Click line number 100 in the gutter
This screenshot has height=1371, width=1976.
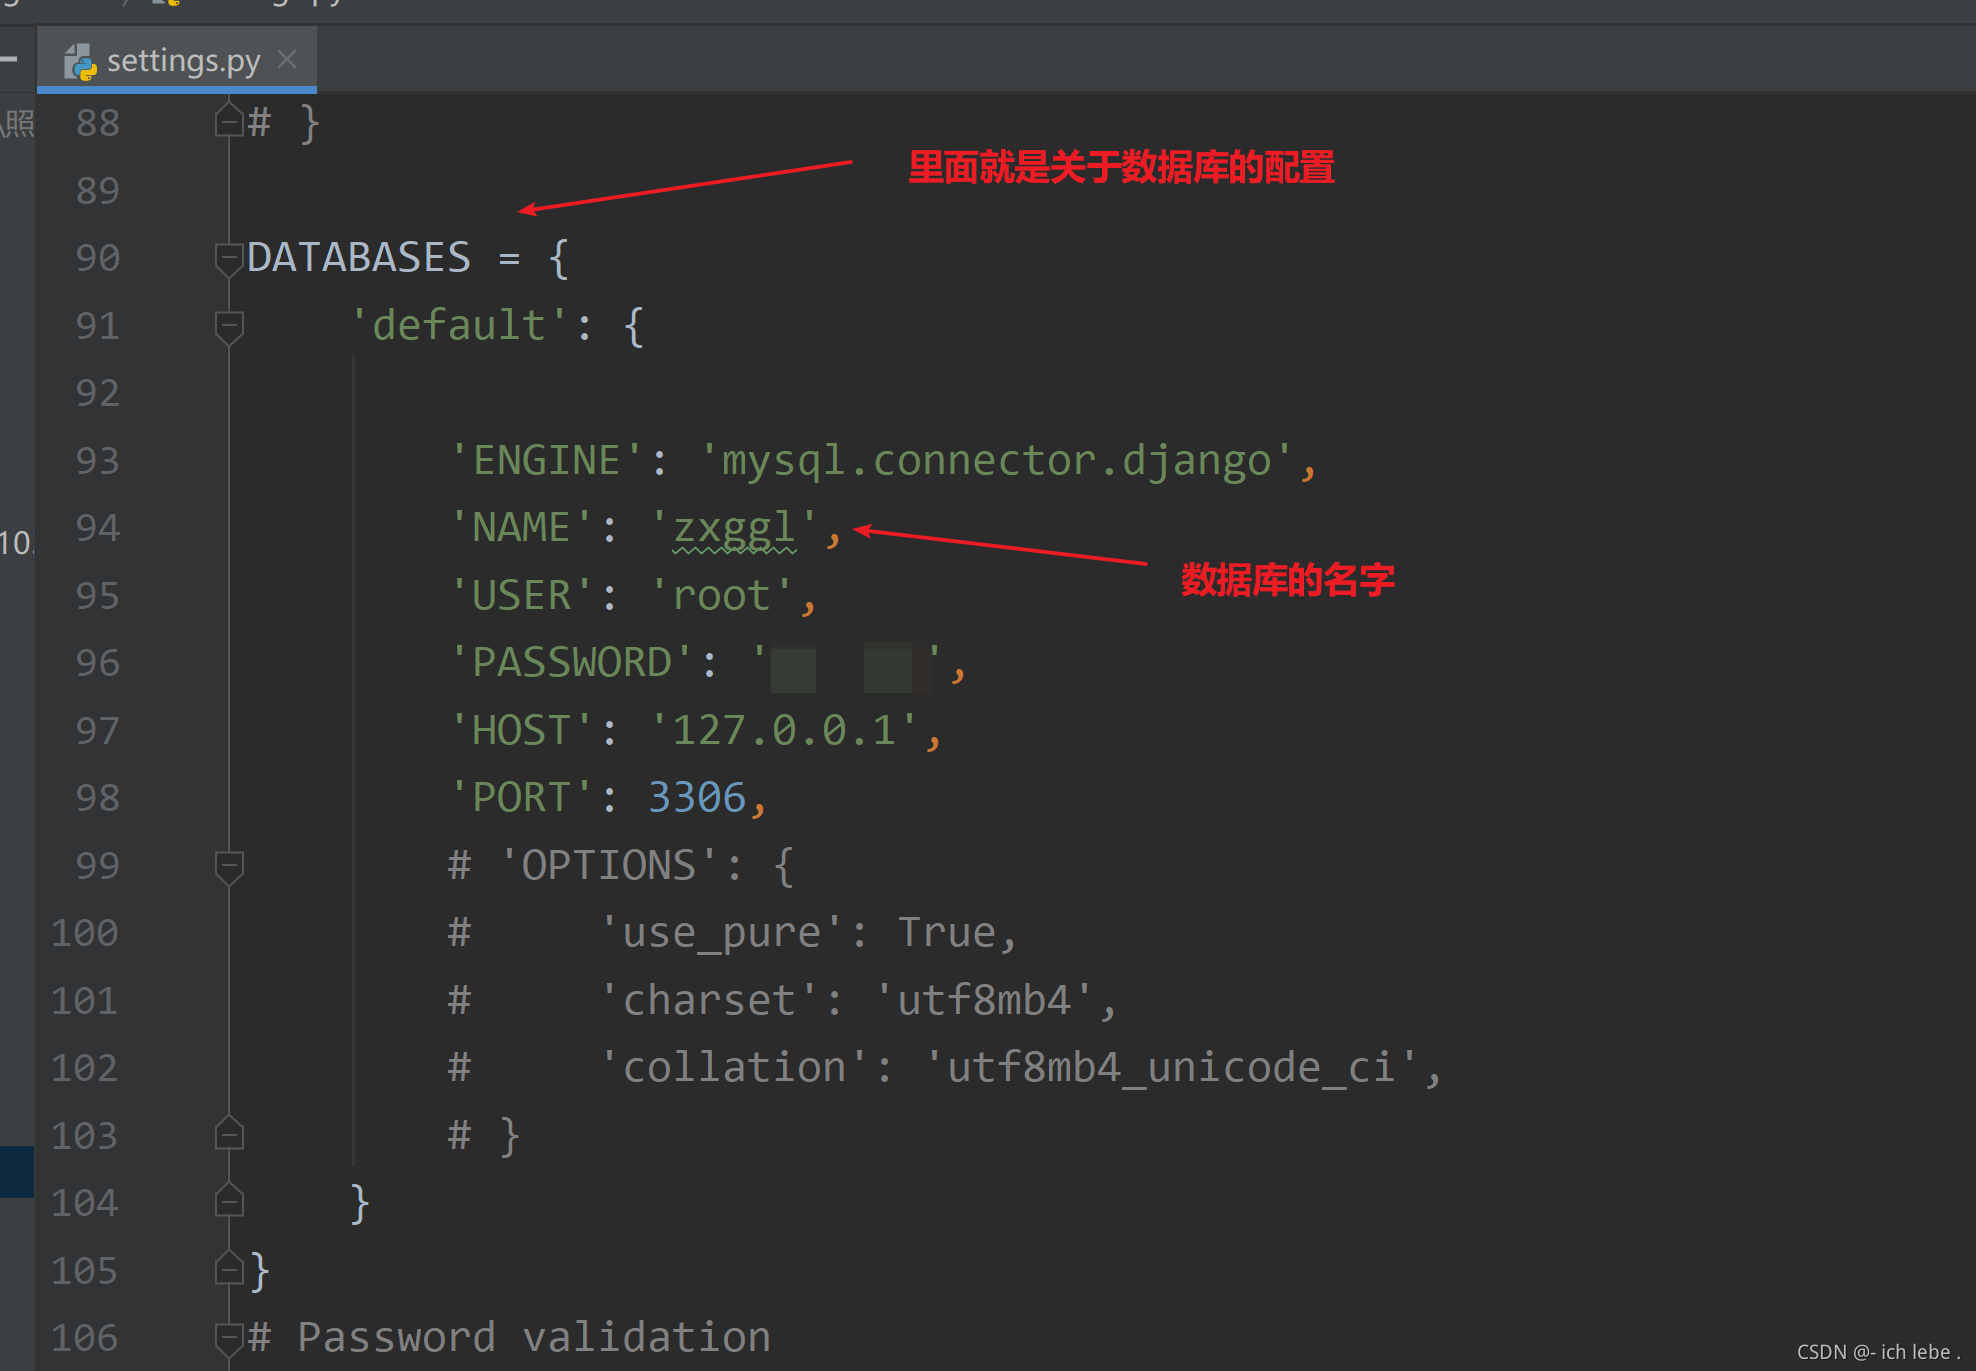pyautogui.click(x=85, y=933)
